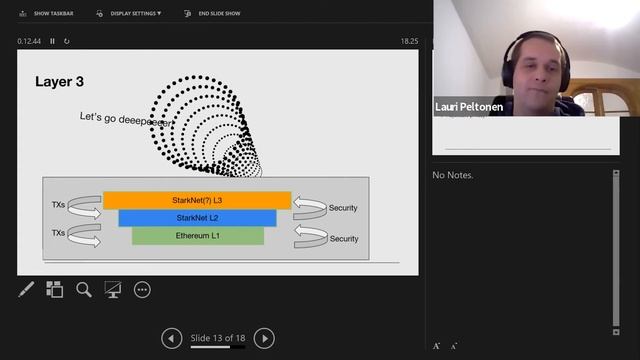Open the see all slides grid
Viewport: 640px width, 360px height.
tap(54, 290)
